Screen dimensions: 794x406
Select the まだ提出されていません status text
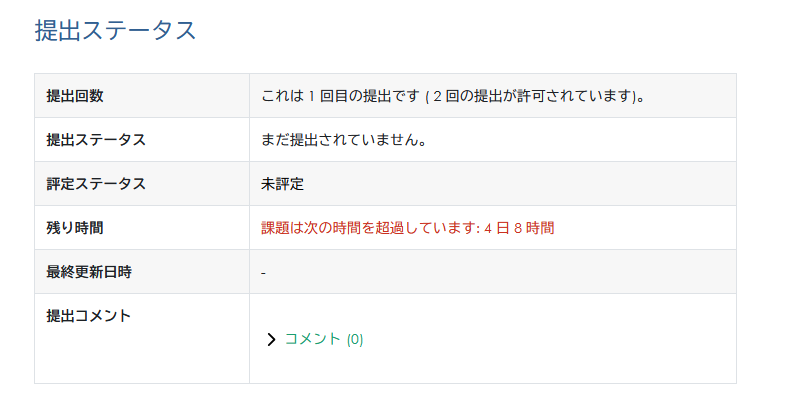[344, 140]
